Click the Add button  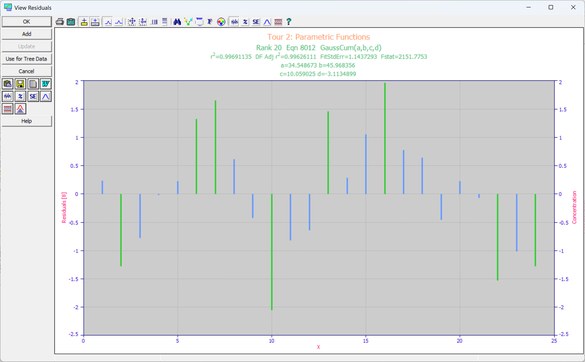[x=26, y=34]
